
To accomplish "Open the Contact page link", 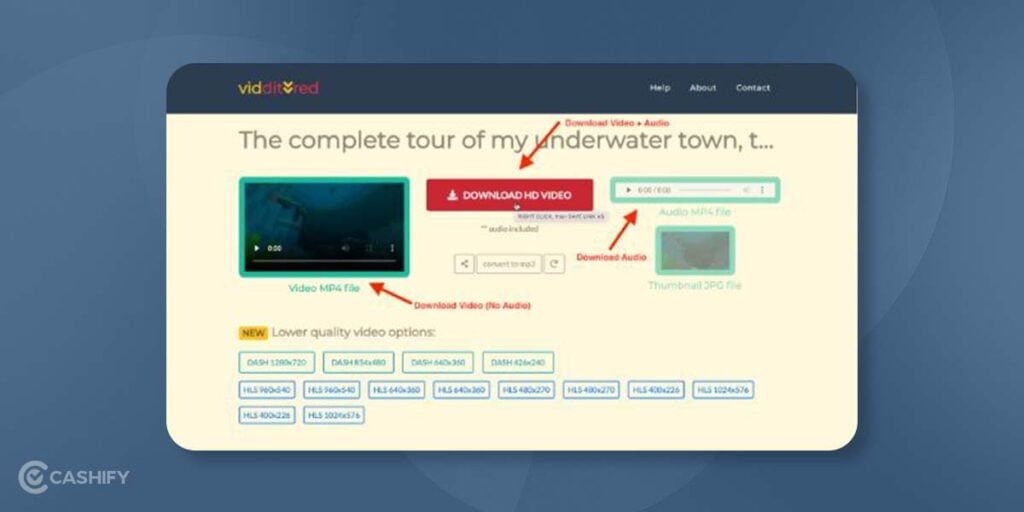I will pyautogui.click(x=753, y=88).
